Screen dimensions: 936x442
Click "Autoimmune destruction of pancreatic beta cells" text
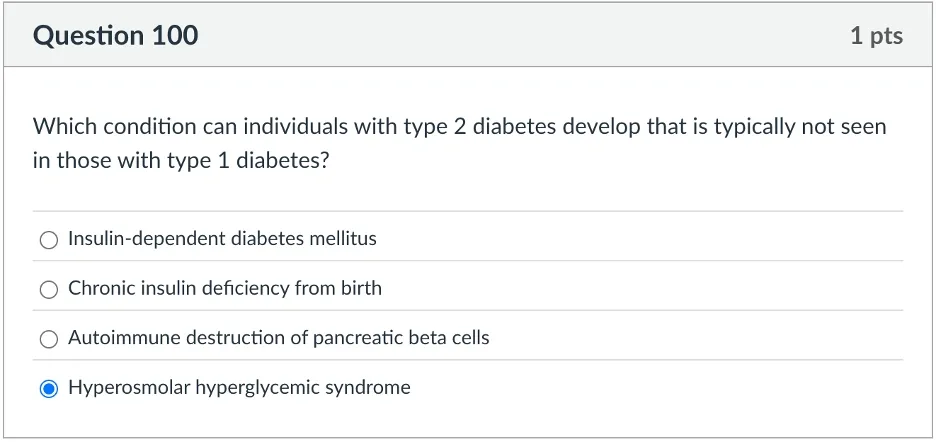tap(279, 338)
